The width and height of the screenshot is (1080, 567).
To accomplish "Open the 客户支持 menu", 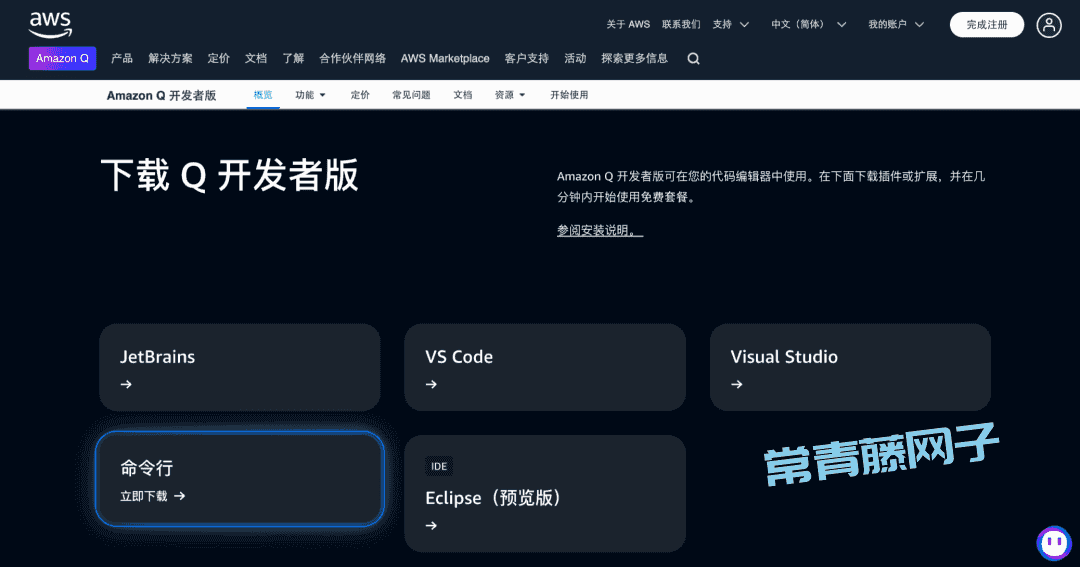I will [x=526, y=59].
